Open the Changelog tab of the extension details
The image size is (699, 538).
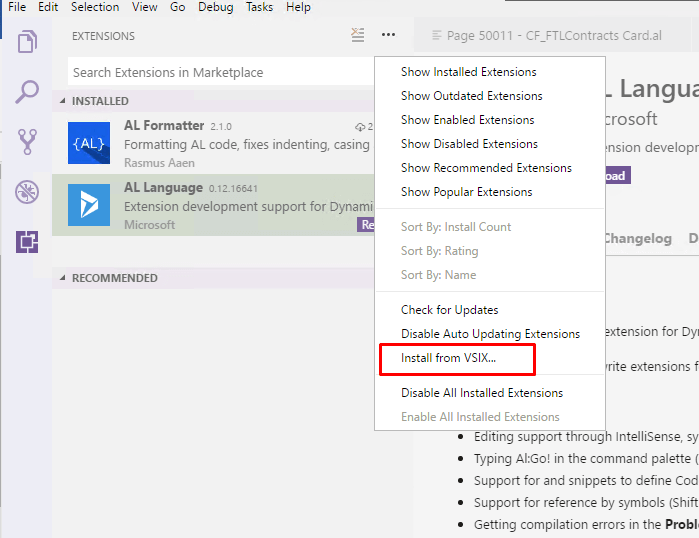click(638, 238)
